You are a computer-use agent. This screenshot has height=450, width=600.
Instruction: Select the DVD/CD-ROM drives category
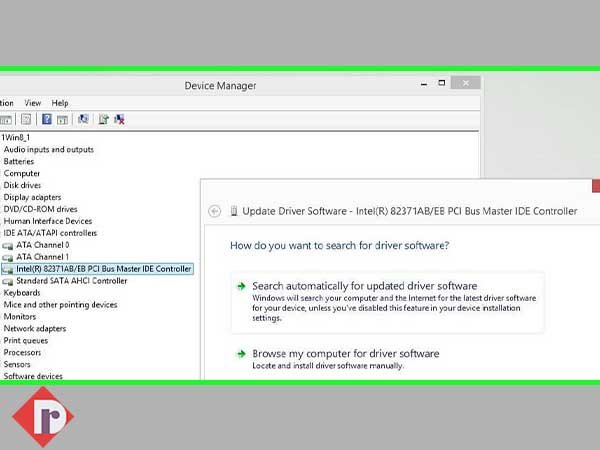[x=41, y=209]
